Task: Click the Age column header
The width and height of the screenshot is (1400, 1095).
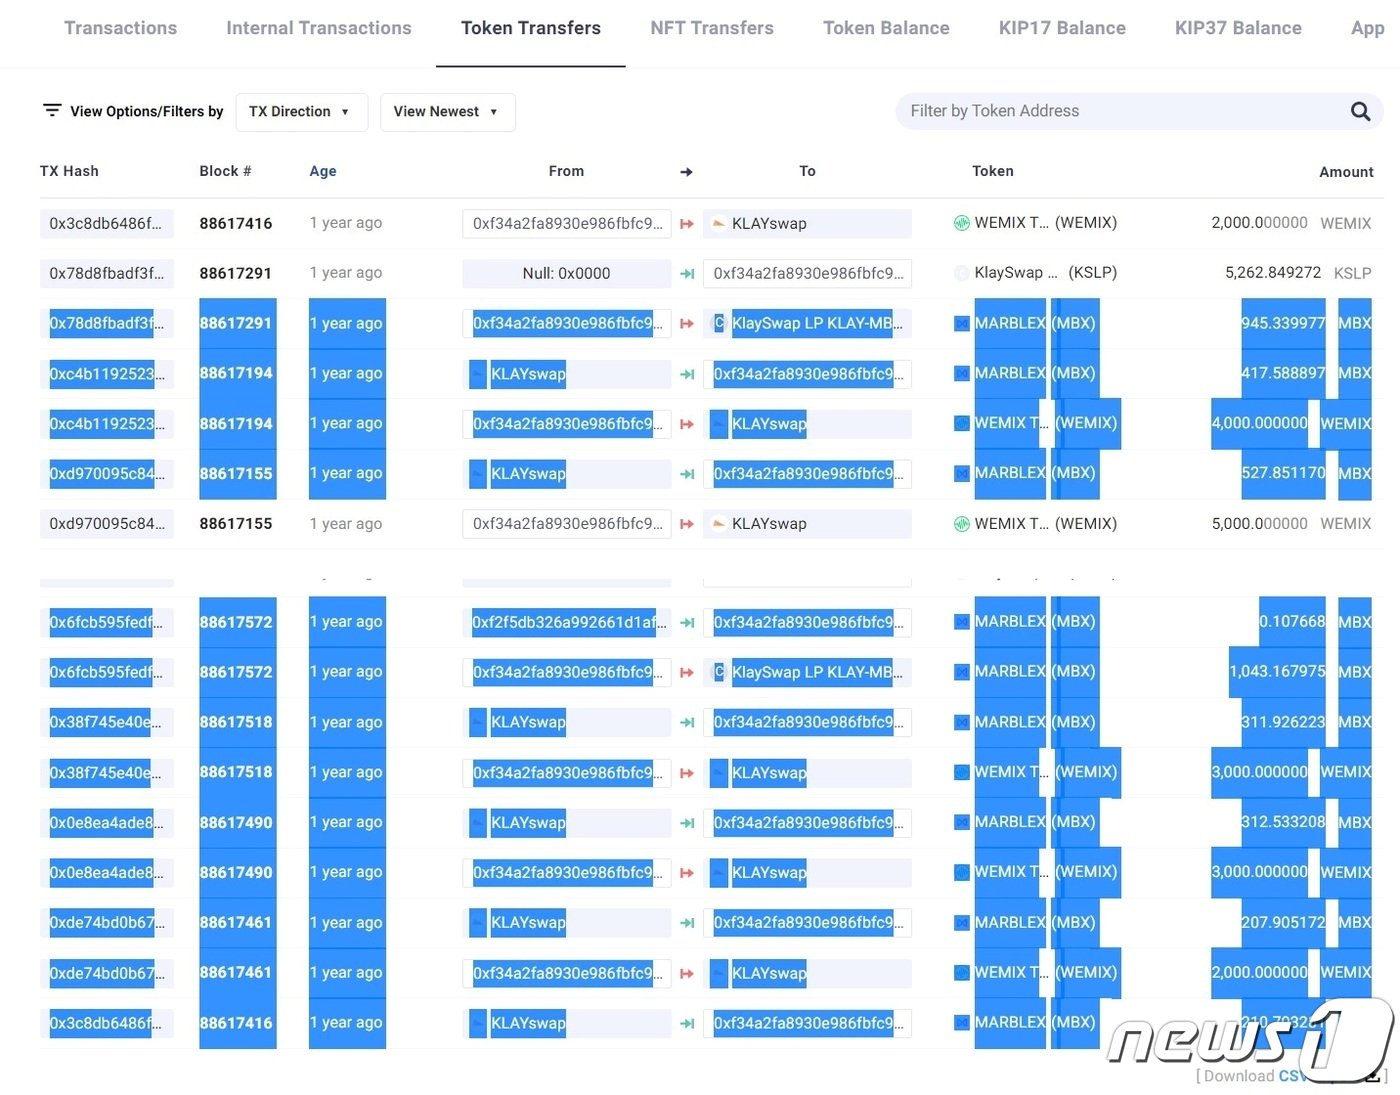Action: (x=323, y=171)
